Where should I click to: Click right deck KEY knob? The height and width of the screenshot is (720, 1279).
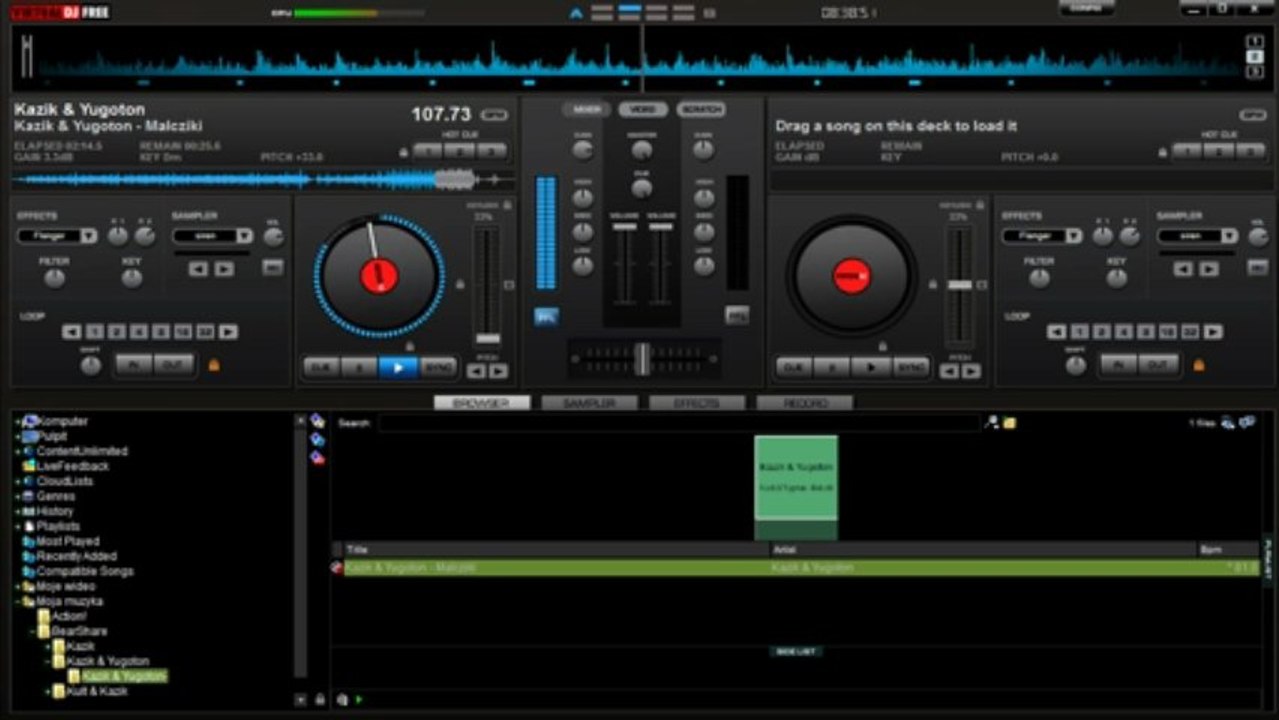pos(1117,279)
